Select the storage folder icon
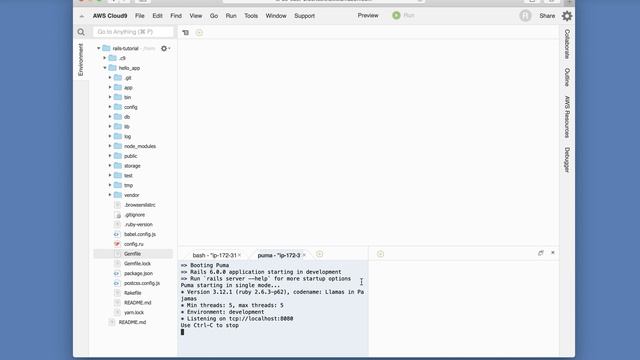The width and height of the screenshot is (640, 360). (118, 165)
